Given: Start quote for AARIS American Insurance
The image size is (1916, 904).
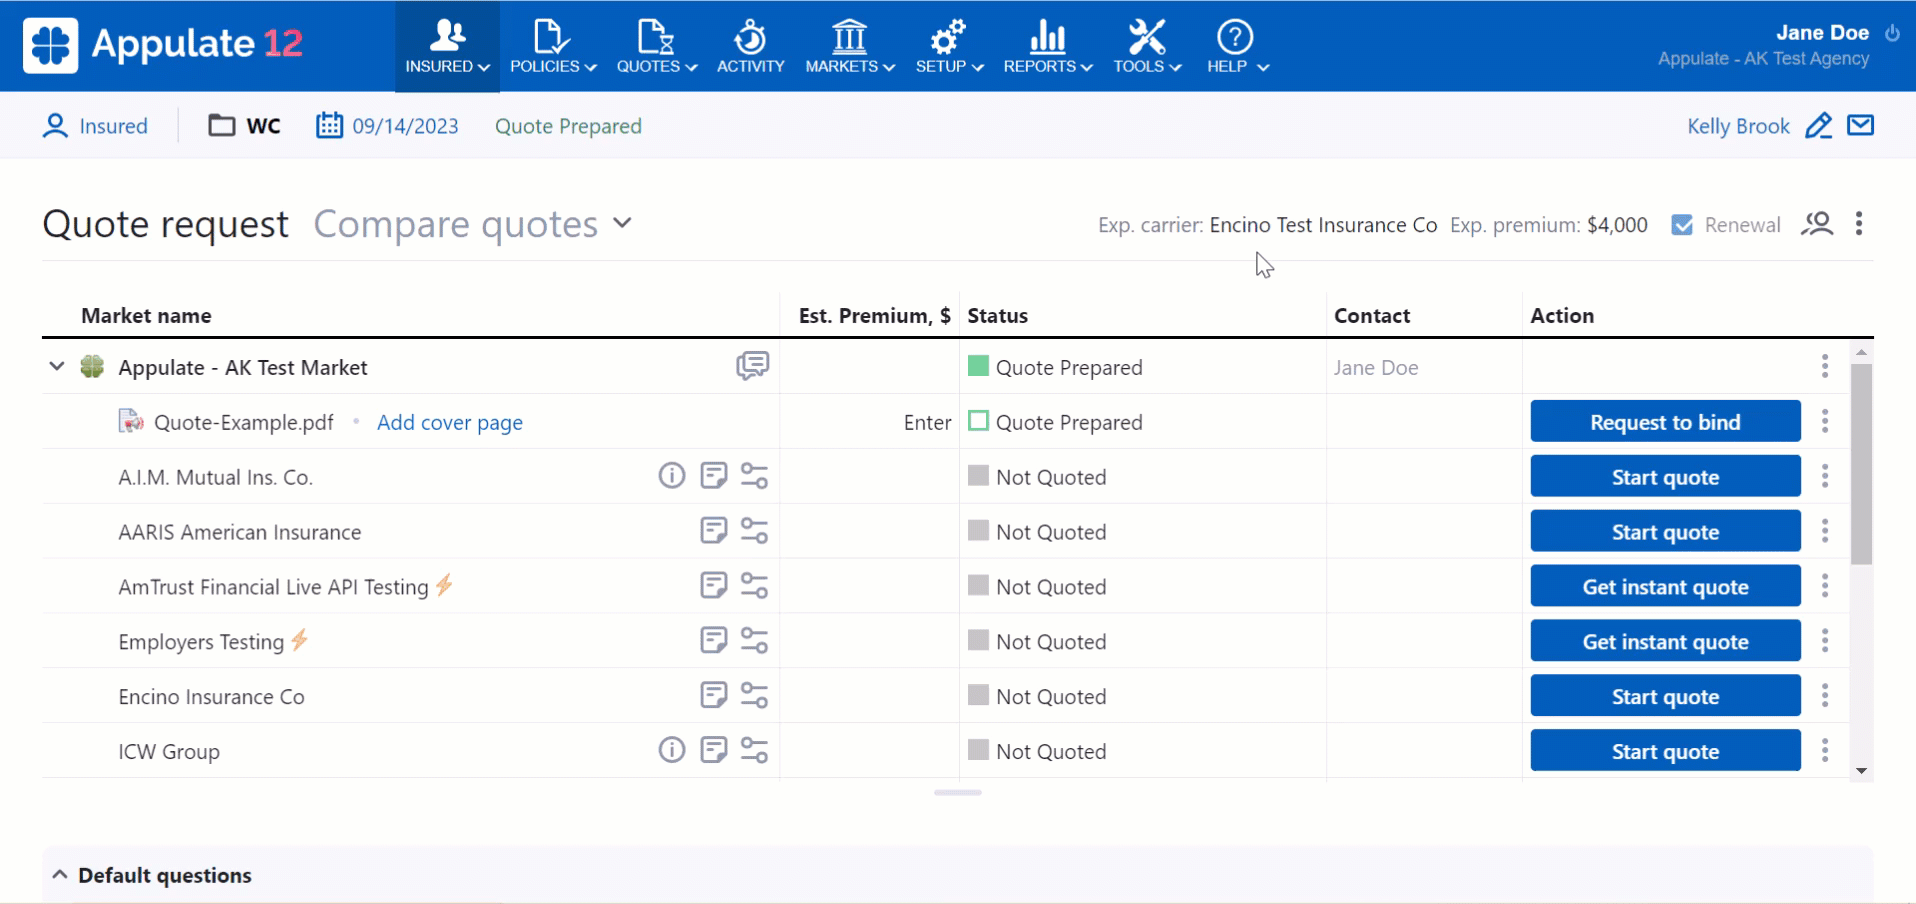Looking at the screenshot, I should (1665, 532).
